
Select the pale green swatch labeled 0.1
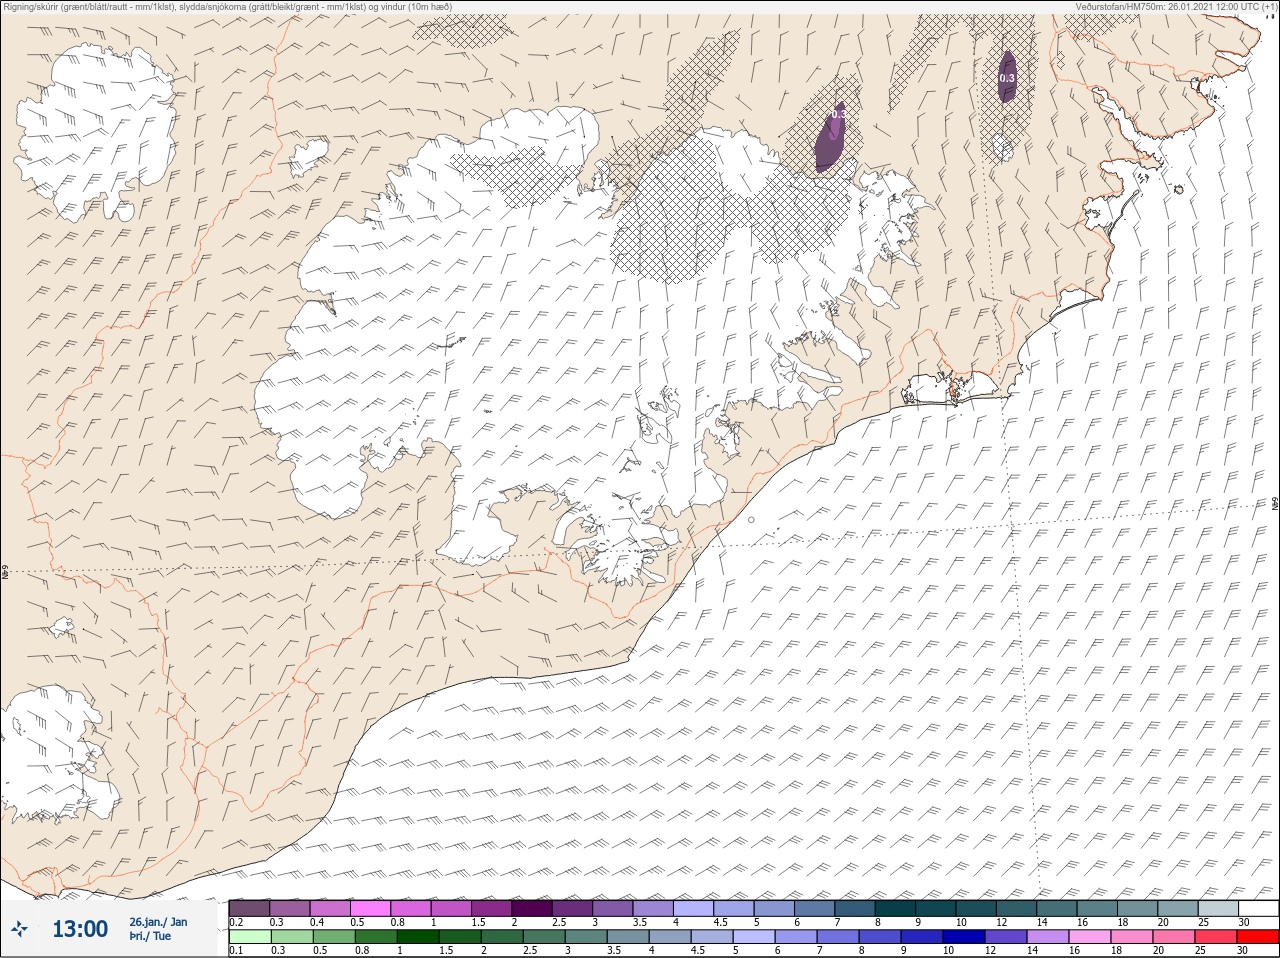click(x=249, y=937)
